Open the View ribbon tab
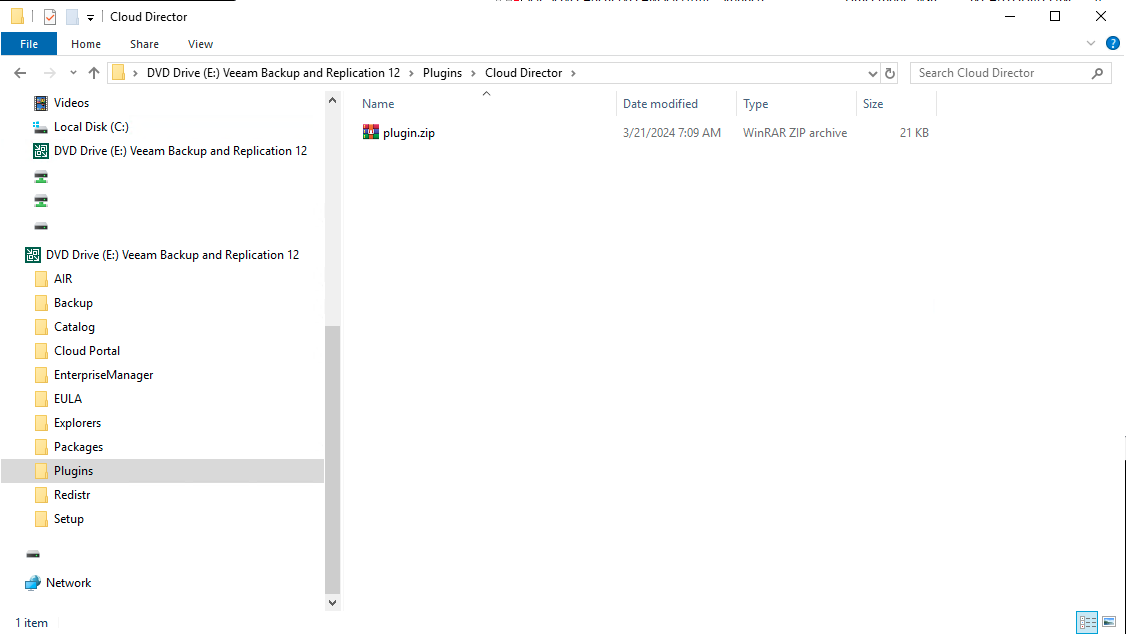This screenshot has width=1126, height=634. coord(200,44)
